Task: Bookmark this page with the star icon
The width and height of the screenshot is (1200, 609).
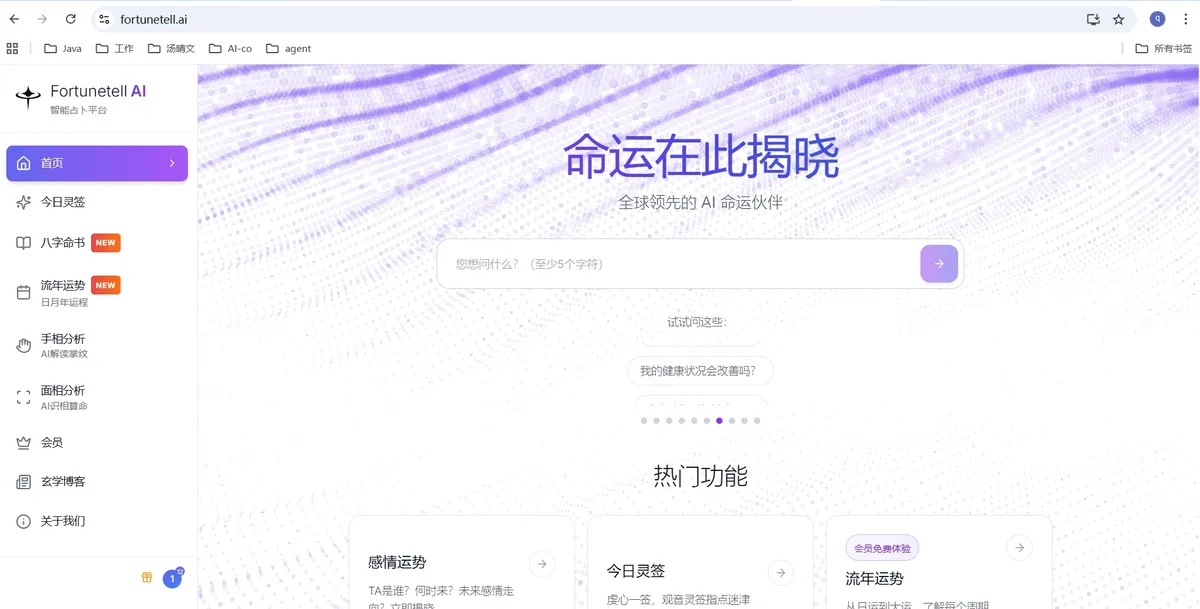Action: point(1119,19)
